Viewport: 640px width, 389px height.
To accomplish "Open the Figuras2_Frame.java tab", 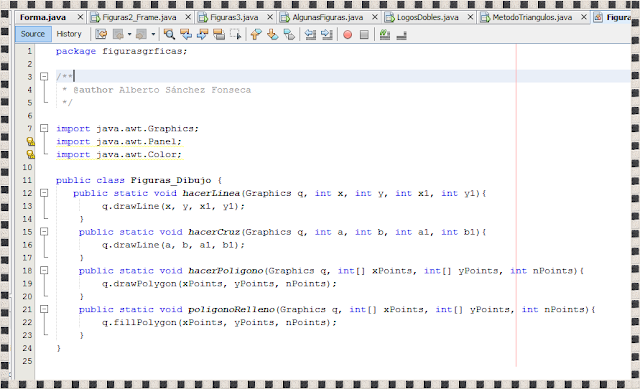I will click(139, 18).
